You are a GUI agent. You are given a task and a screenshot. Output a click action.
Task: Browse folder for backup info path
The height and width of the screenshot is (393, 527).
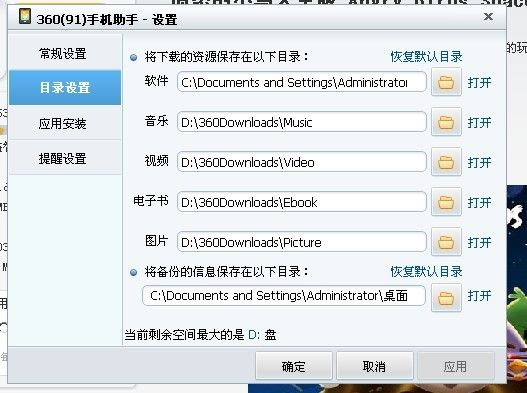[x=446, y=297]
